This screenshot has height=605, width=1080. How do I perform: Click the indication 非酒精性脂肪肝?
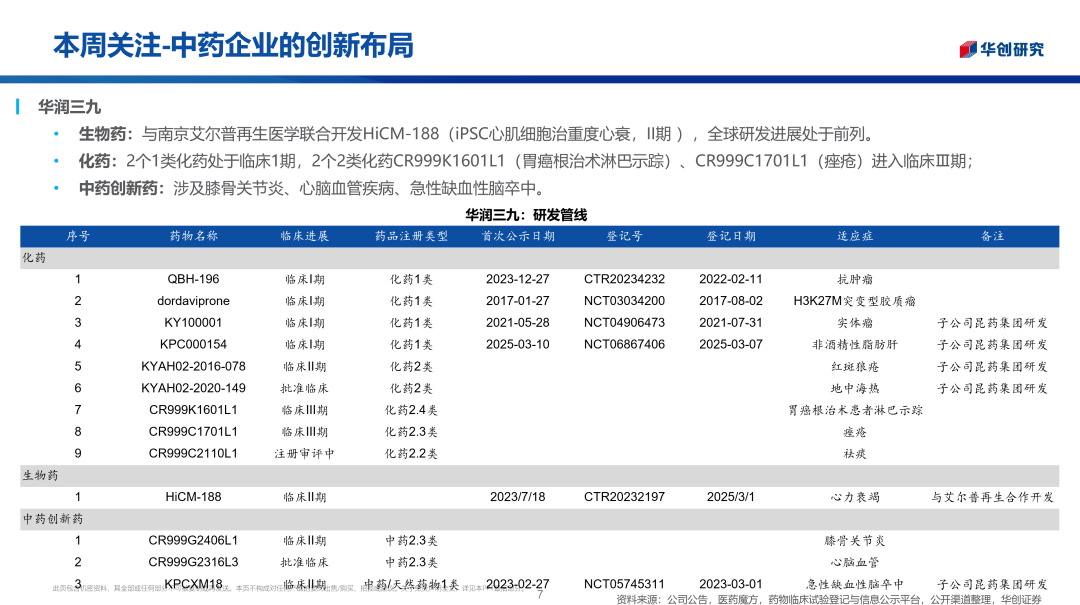855,345
